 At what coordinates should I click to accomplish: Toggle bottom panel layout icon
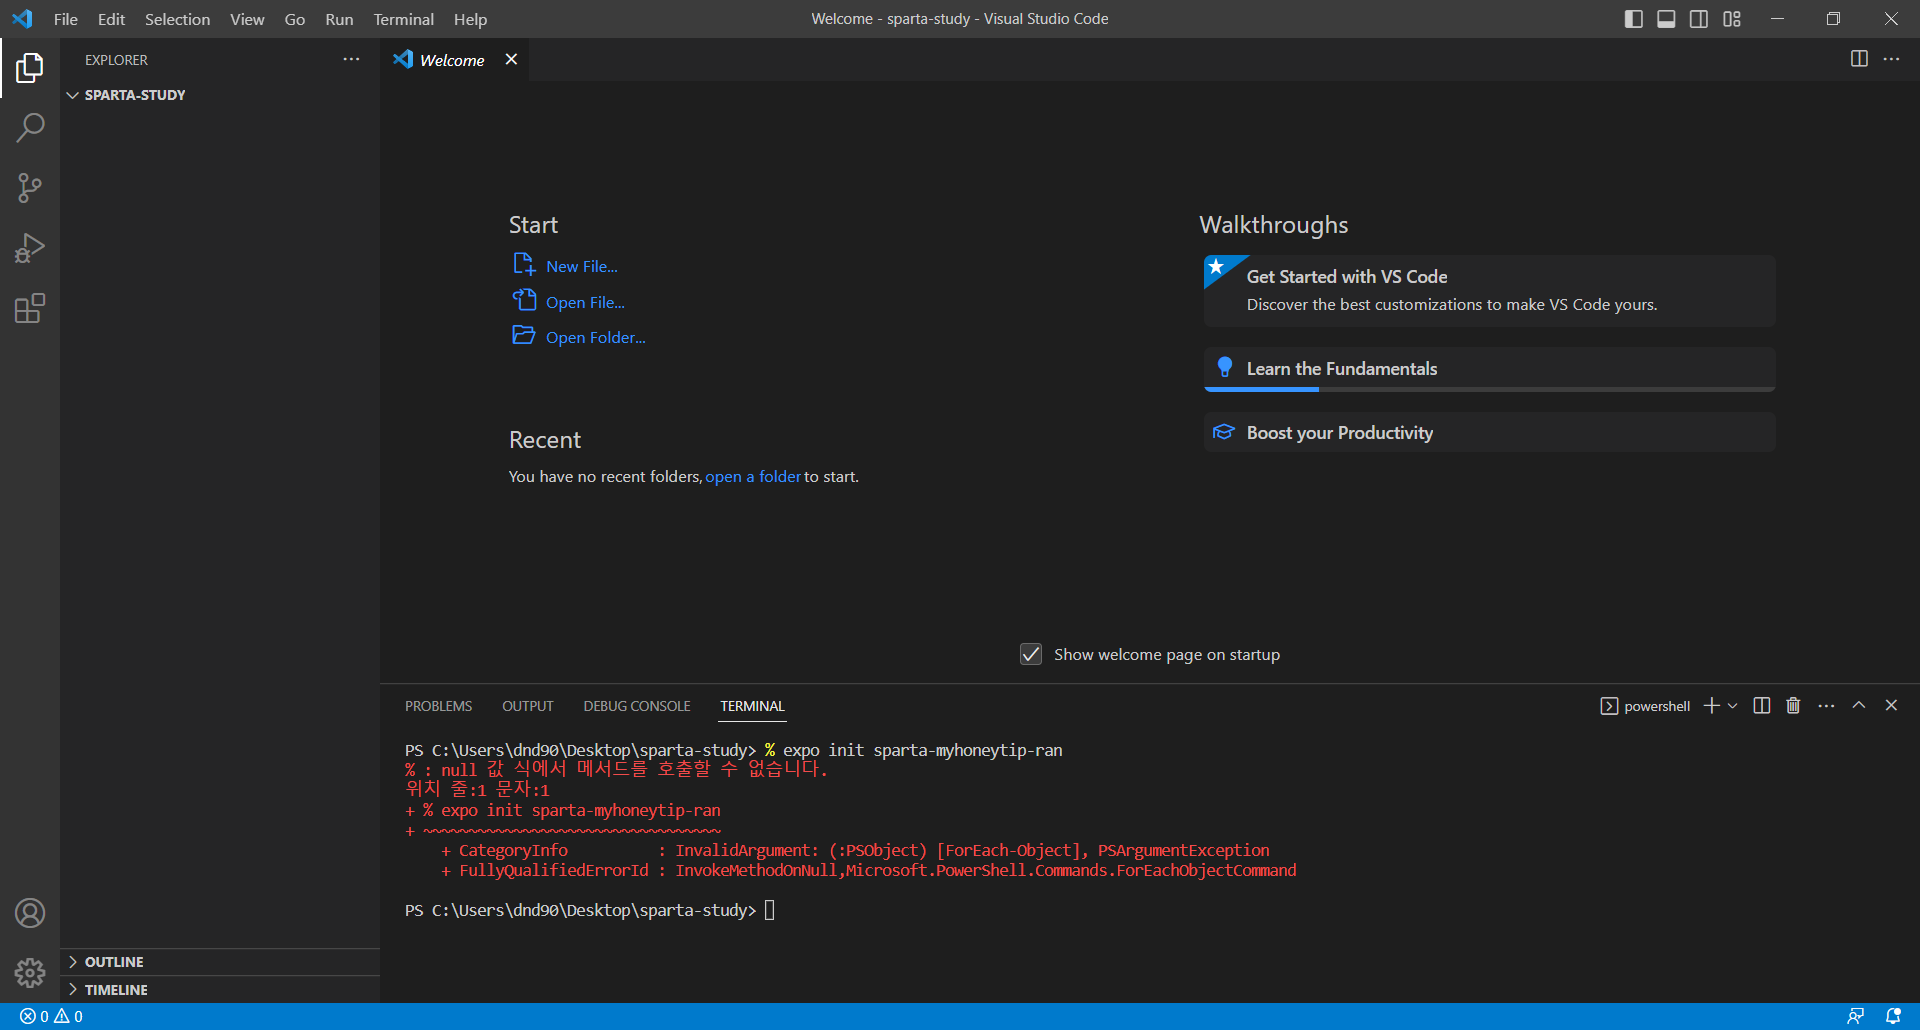(x=1666, y=19)
